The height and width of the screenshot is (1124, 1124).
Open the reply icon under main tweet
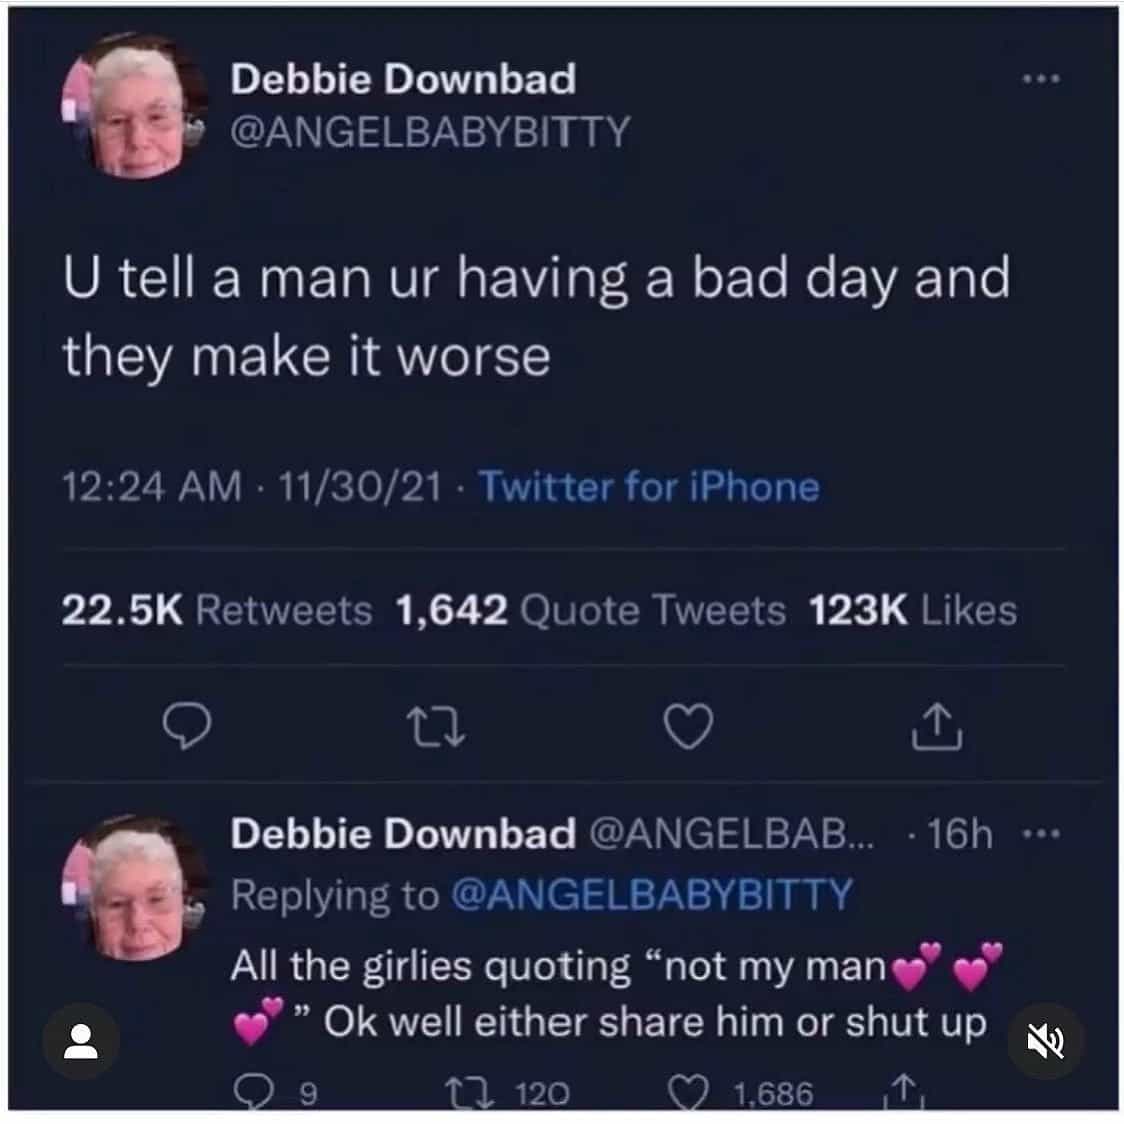187,725
